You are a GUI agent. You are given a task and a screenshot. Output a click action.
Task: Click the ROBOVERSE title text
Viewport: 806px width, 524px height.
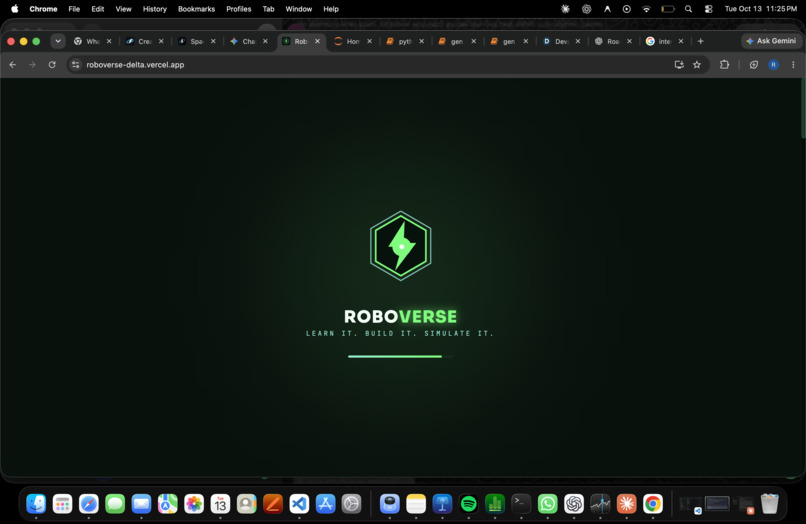(400, 316)
